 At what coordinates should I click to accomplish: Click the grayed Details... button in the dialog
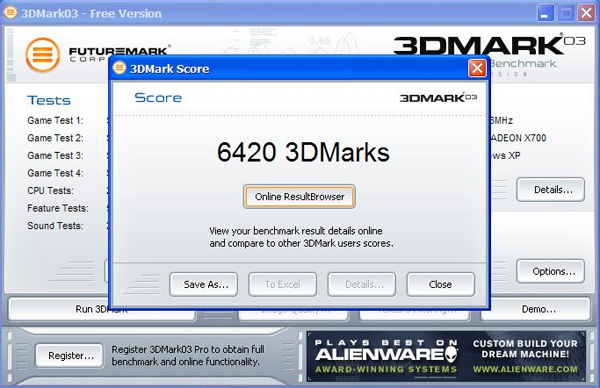coord(362,284)
